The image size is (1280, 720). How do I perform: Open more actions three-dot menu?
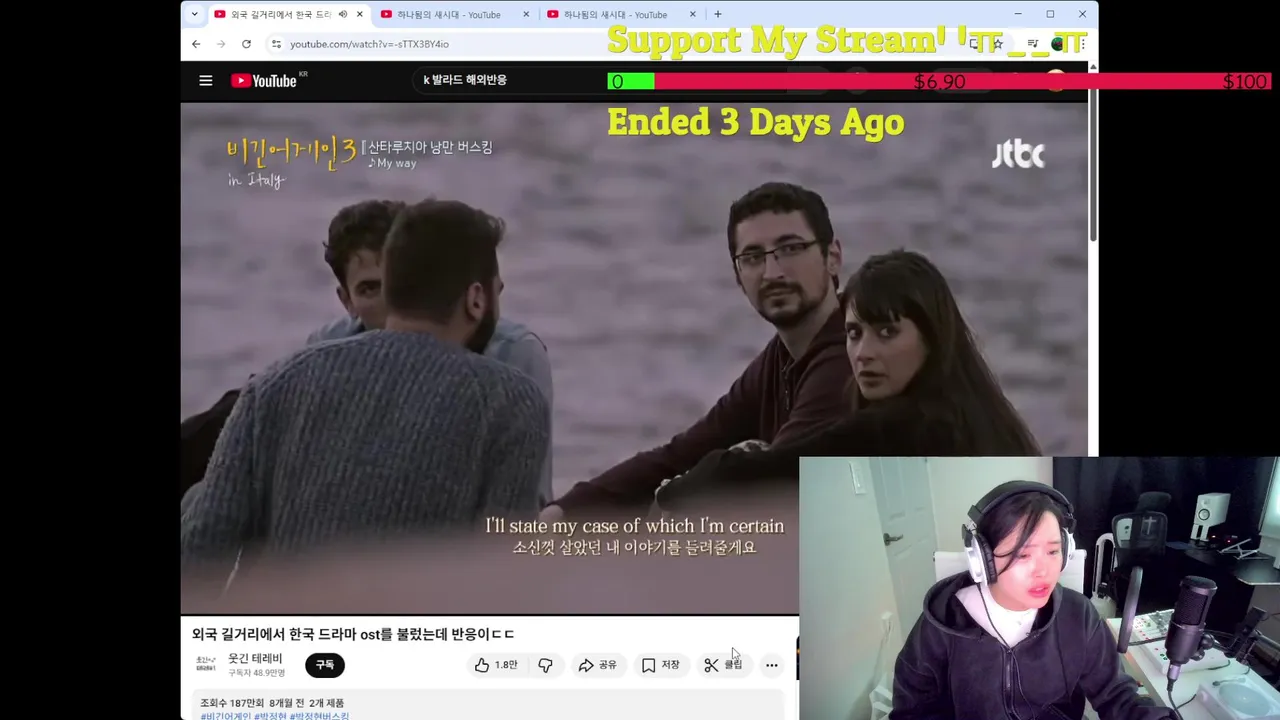pos(771,665)
